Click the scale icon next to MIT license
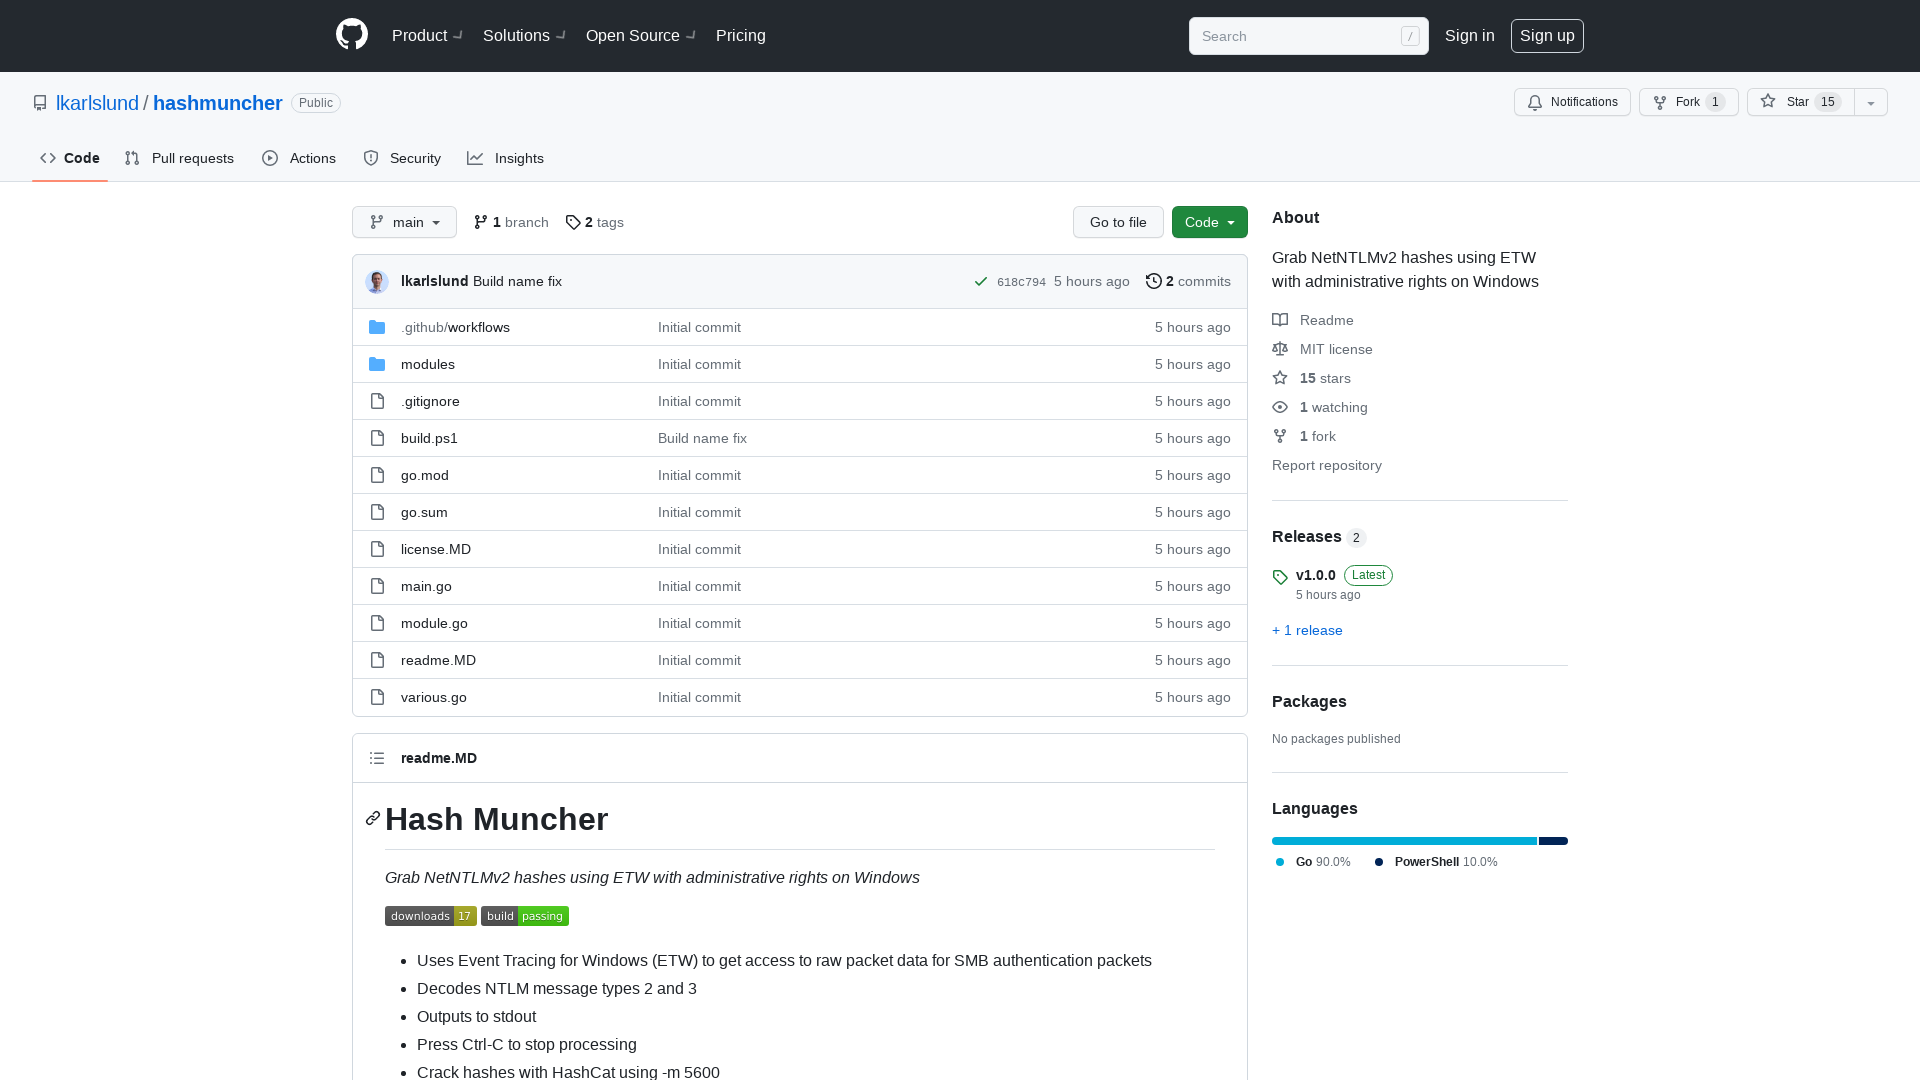Image resolution: width=1920 pixels, height=1080 pixels. click(x=1280, y=349)
